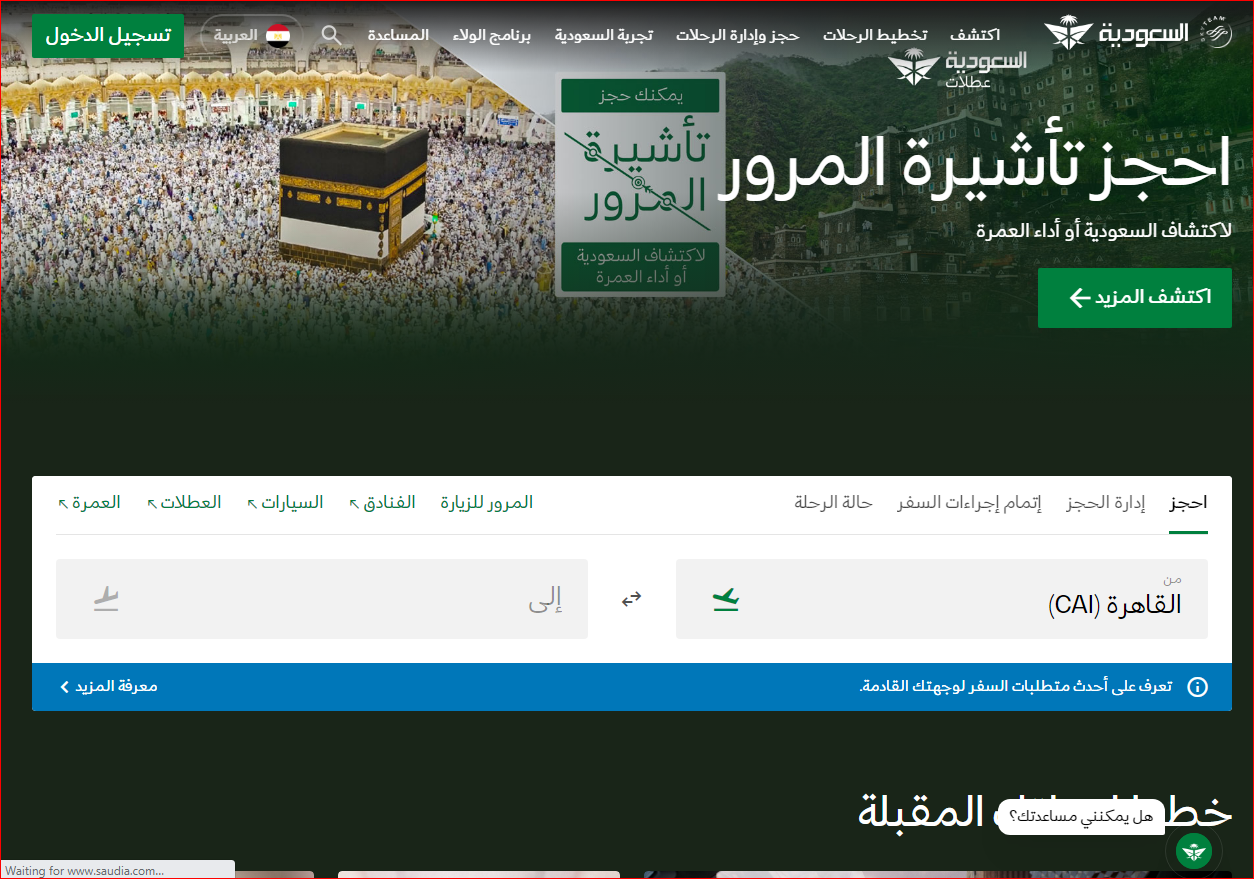Switch to the حالة الرحلة tab
This screenshot has height=879, width=1254.
click(x=833, y=502)
